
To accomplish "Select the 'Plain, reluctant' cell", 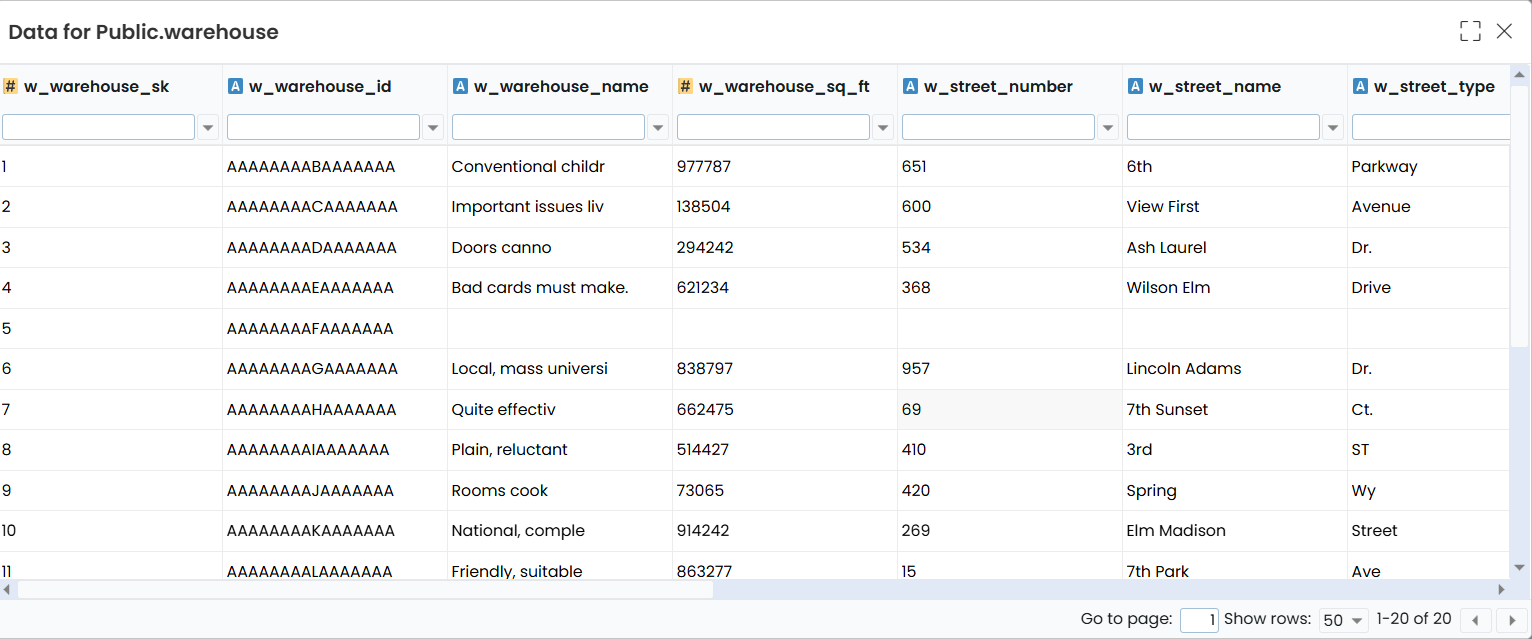I will pos(560,450).
